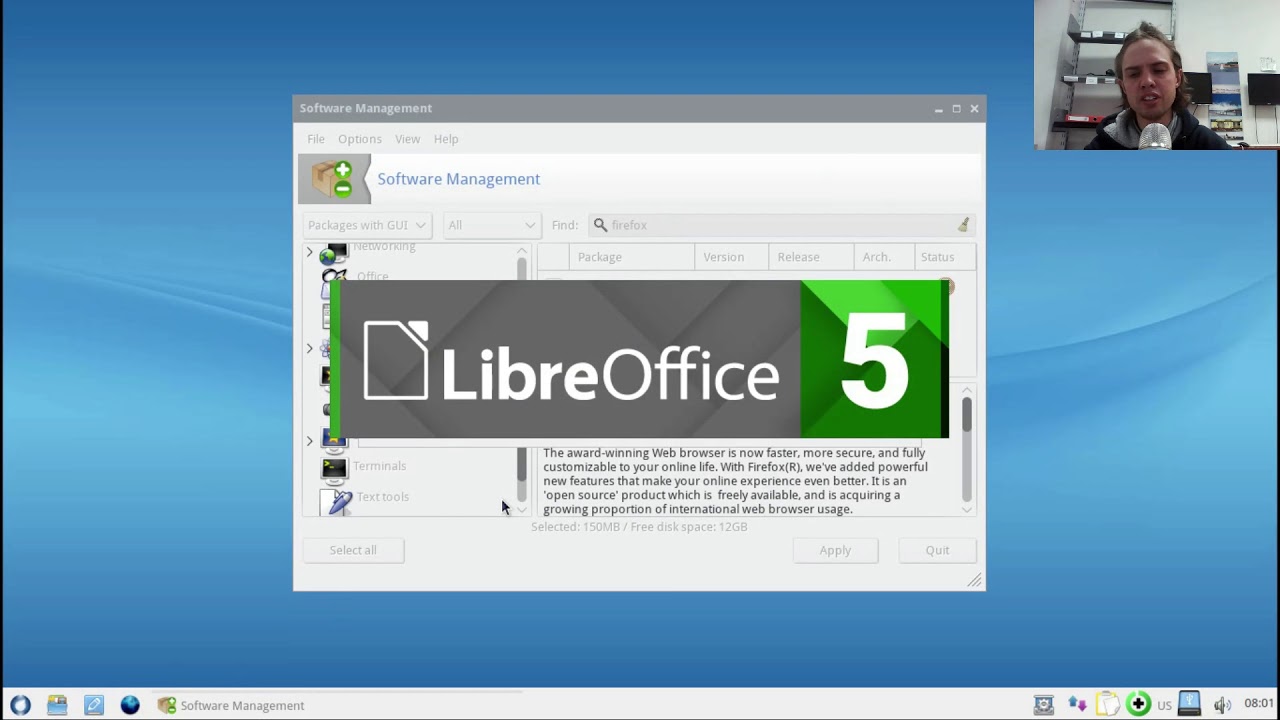Launch the text editor from taskbar
This screenshot has width=1280, height=720.
pyautogui.click(x=93, y=705)
